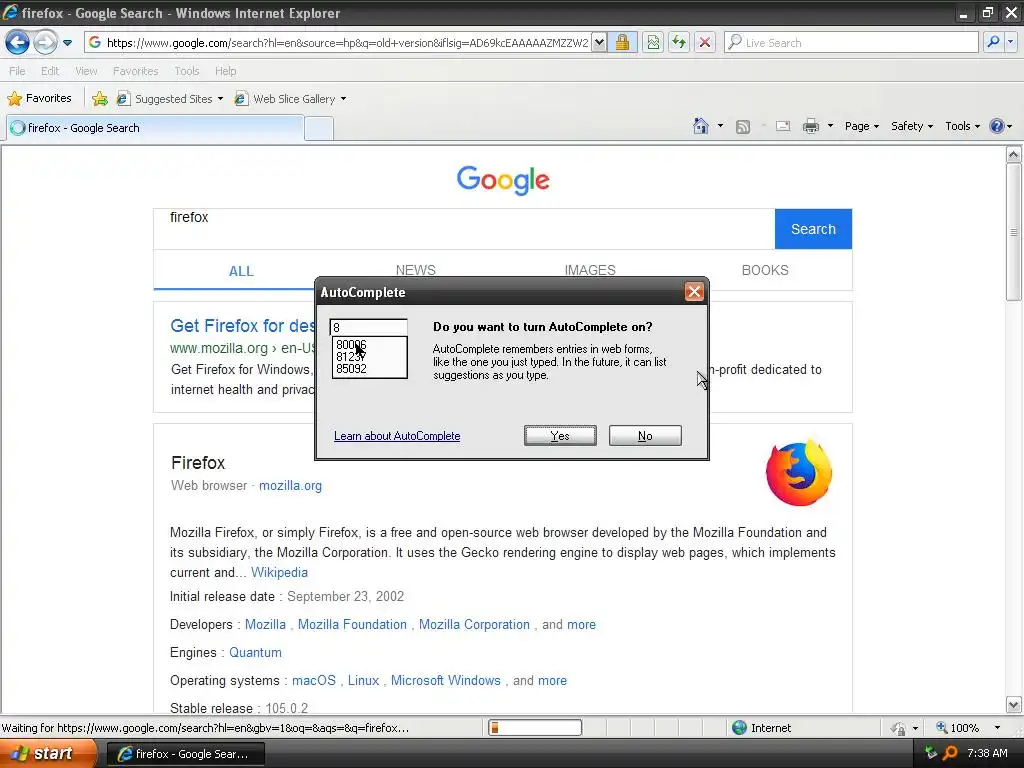Open the mozilla.org link under Firefox
This screenshot has width=1024, height=768.
click(290, 485)
